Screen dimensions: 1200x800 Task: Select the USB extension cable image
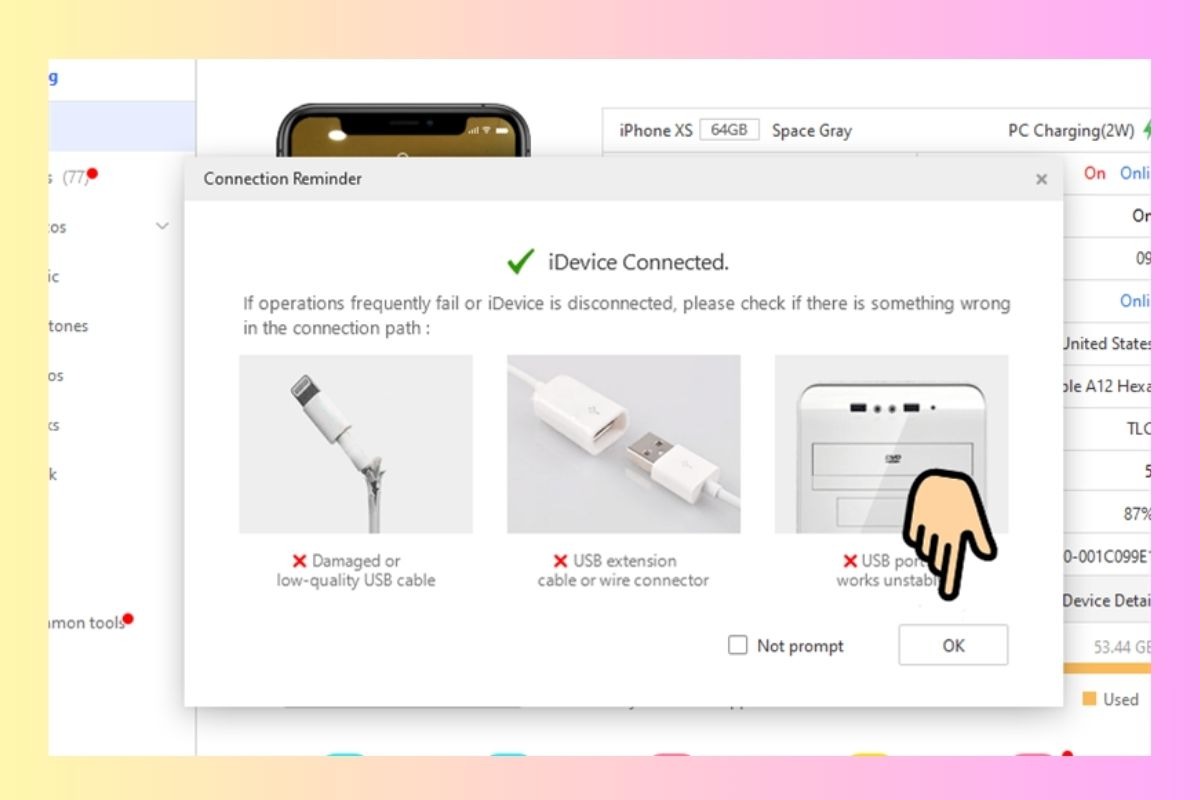[x=624, y=444]
